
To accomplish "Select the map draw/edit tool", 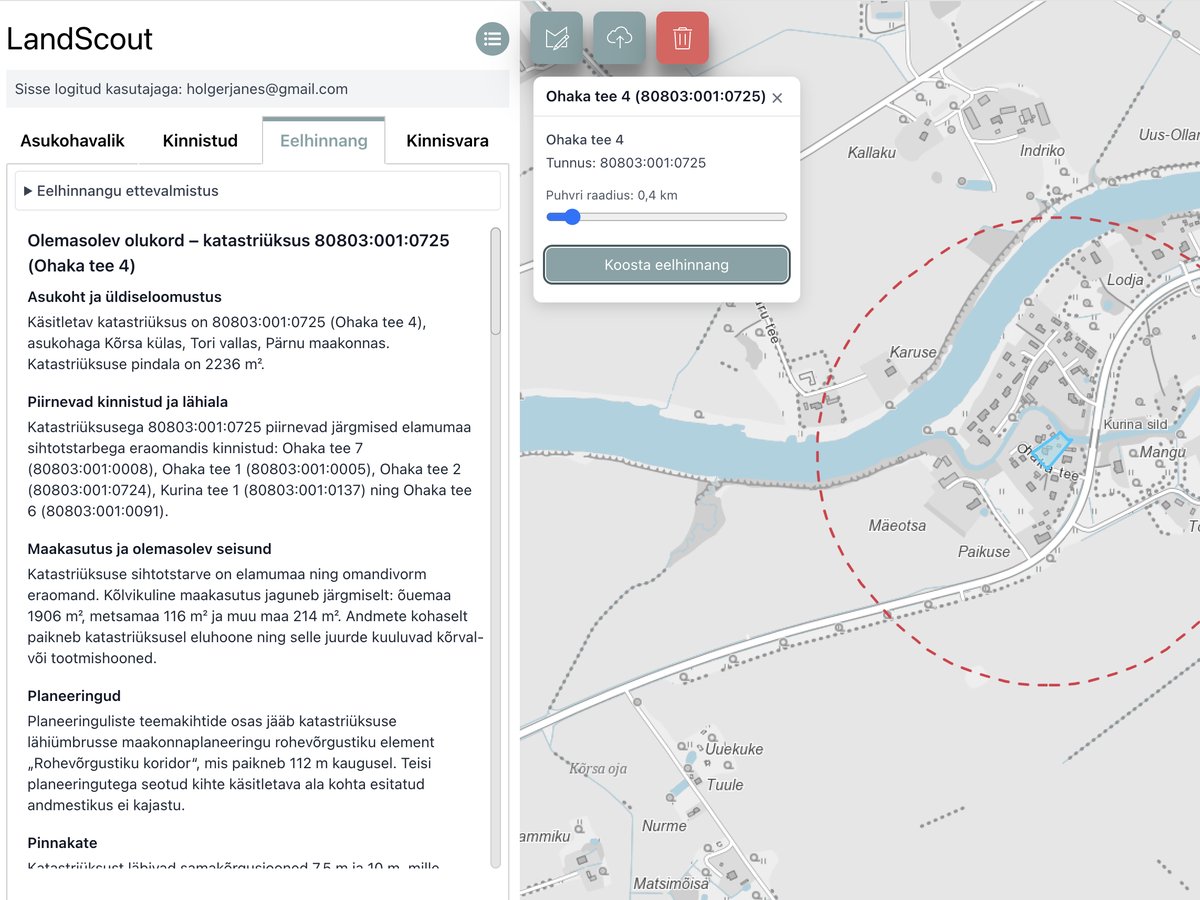I will (556, 38).
